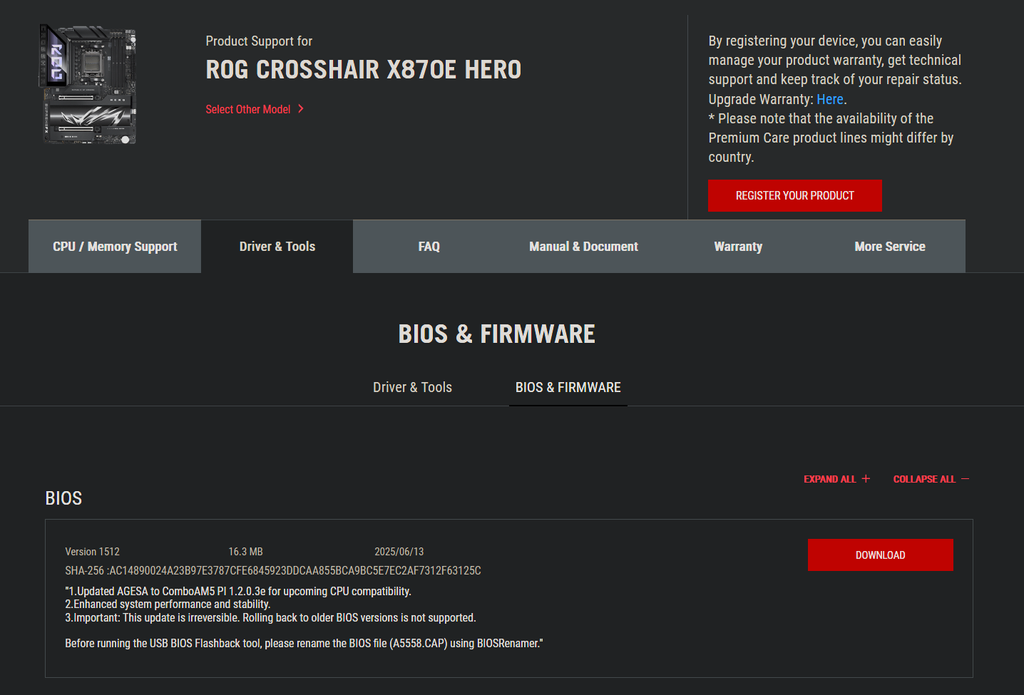The image size is (1024, 695).
Task: Select the Driver & Tools main tab
Action: (x=277, y=246)
